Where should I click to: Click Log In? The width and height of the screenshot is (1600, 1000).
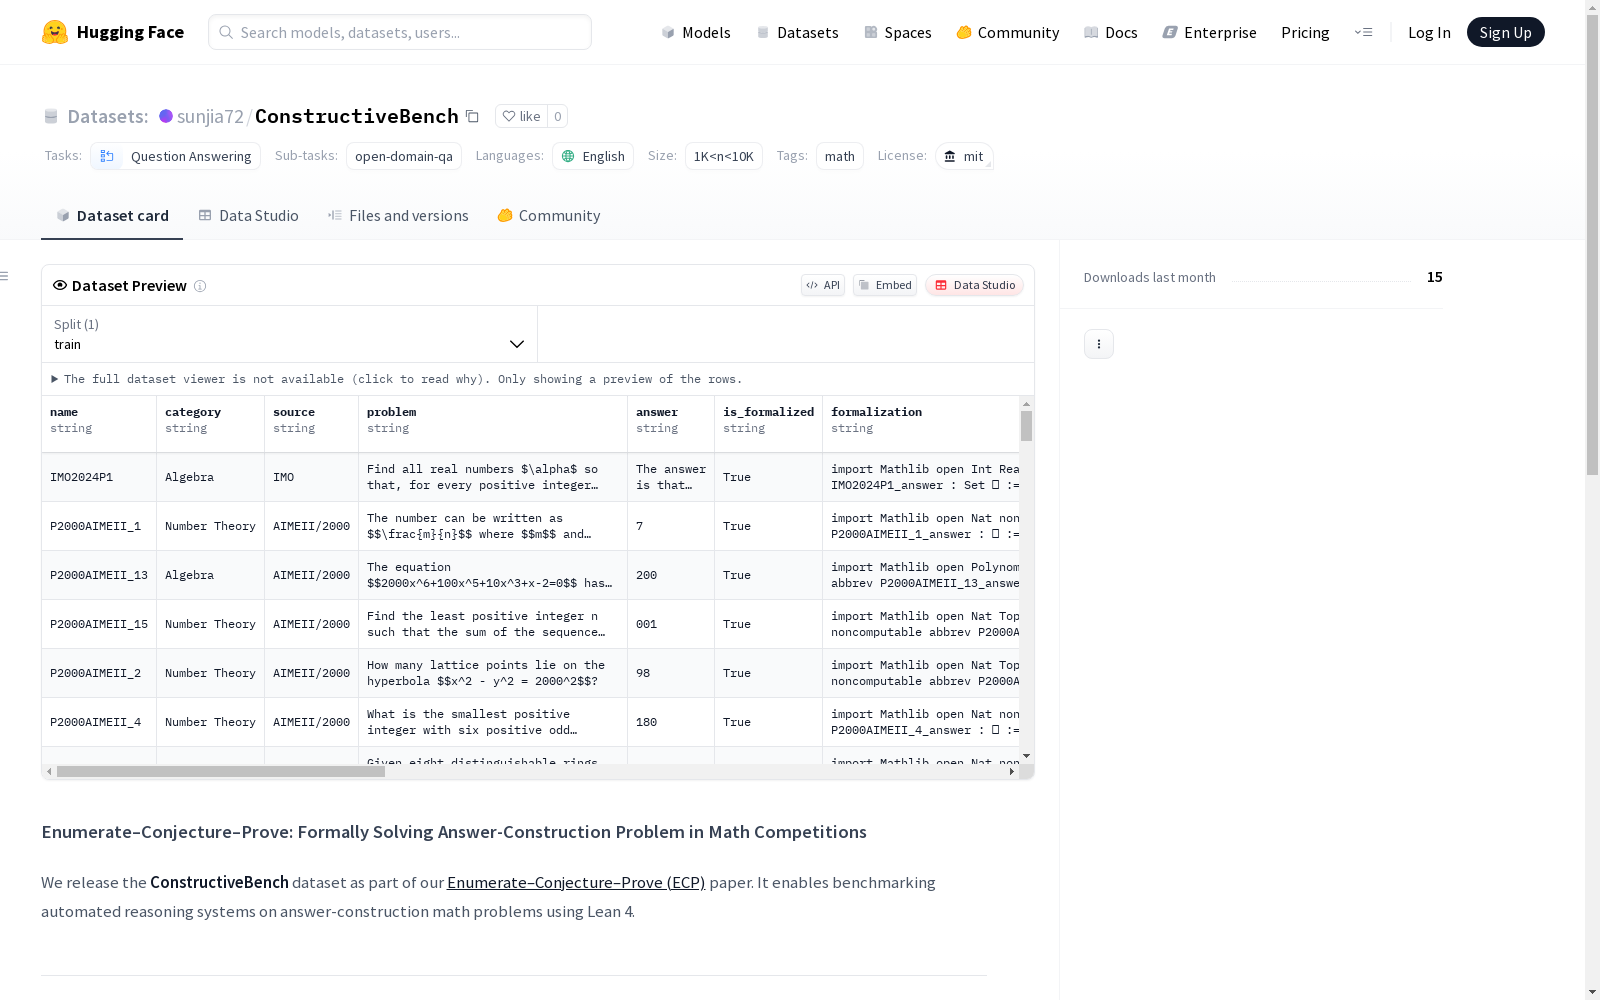(1429, 32)
